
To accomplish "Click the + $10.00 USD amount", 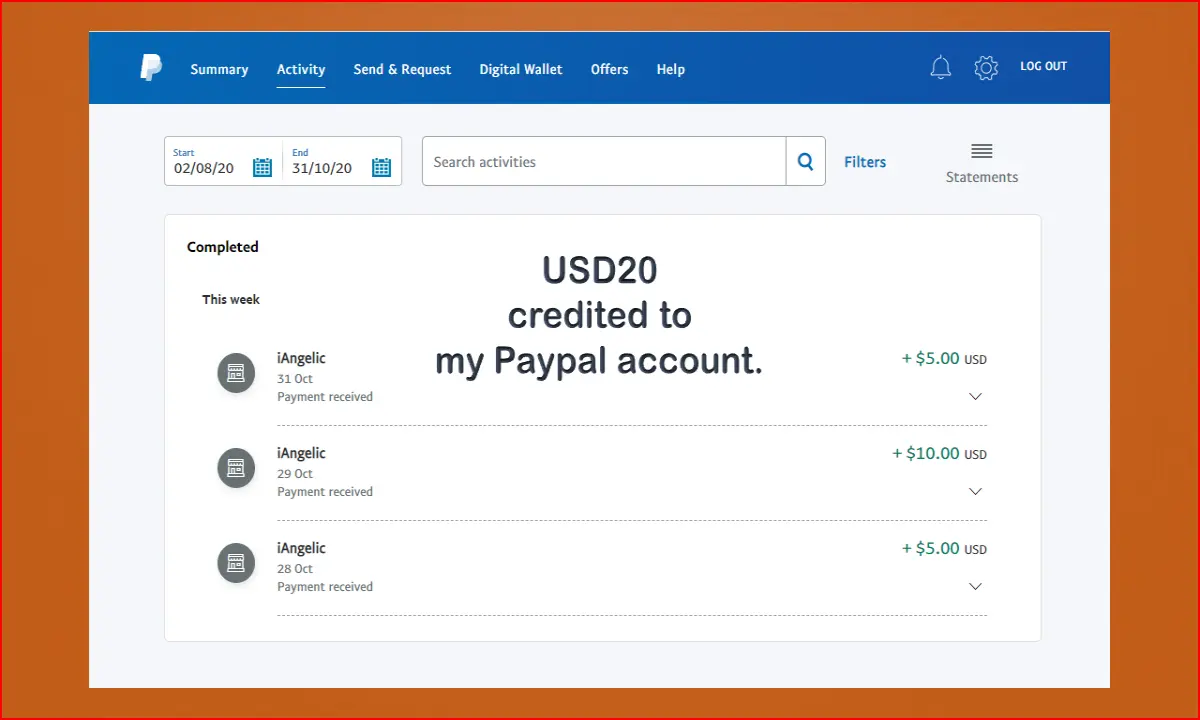I will coord(939,454).
